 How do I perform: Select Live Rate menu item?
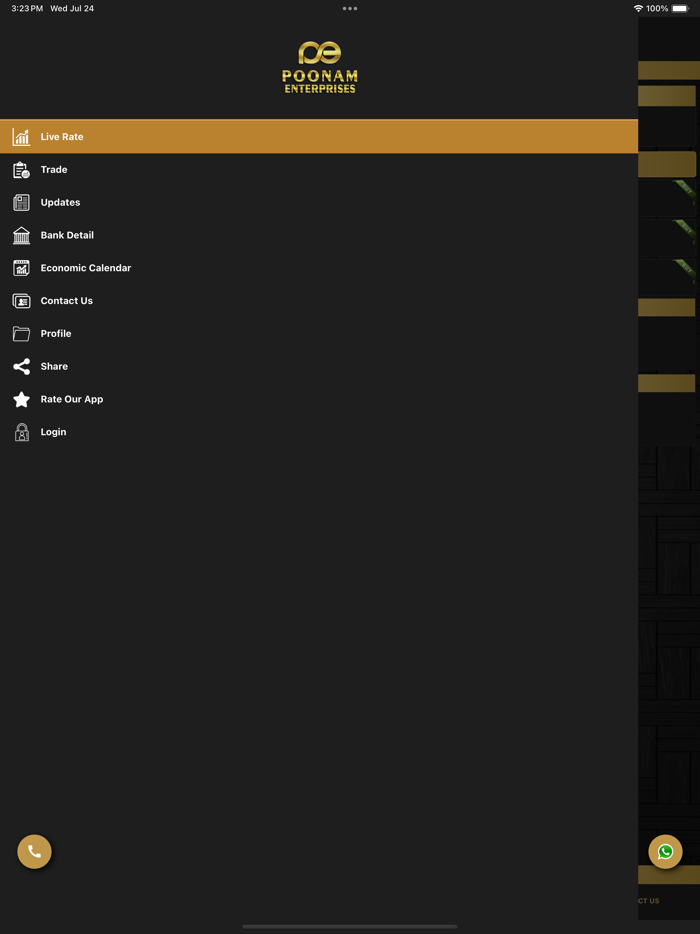[319, 136]
